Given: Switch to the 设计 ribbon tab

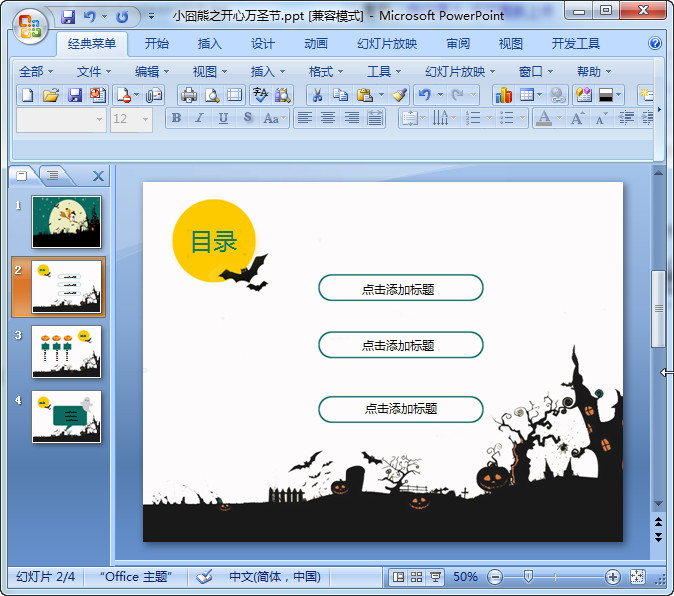Looking at the screenshot, I should point(262,43).
